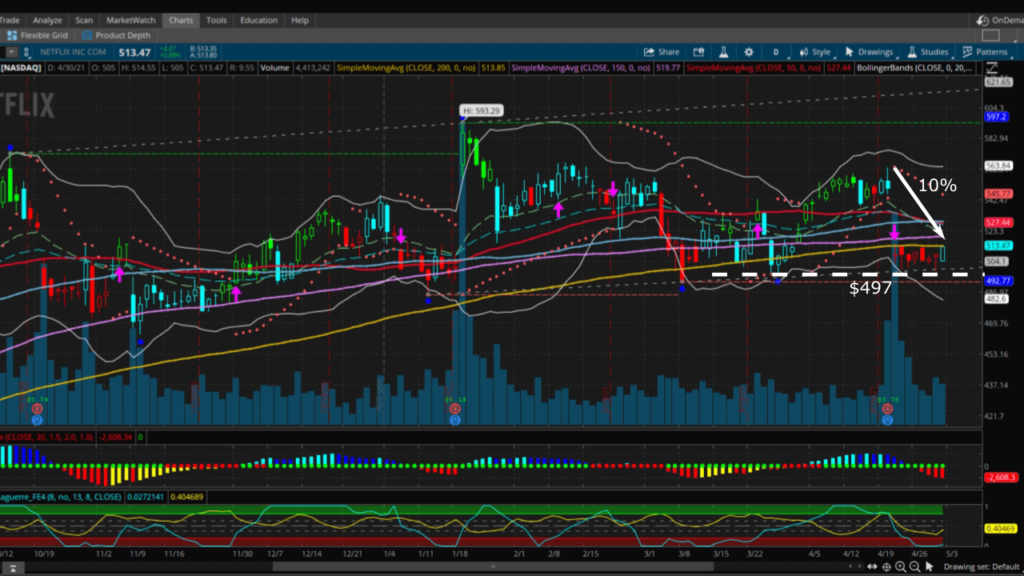Open the Studies menu
The image size is (1024, 576).
(x=927, y=52)
